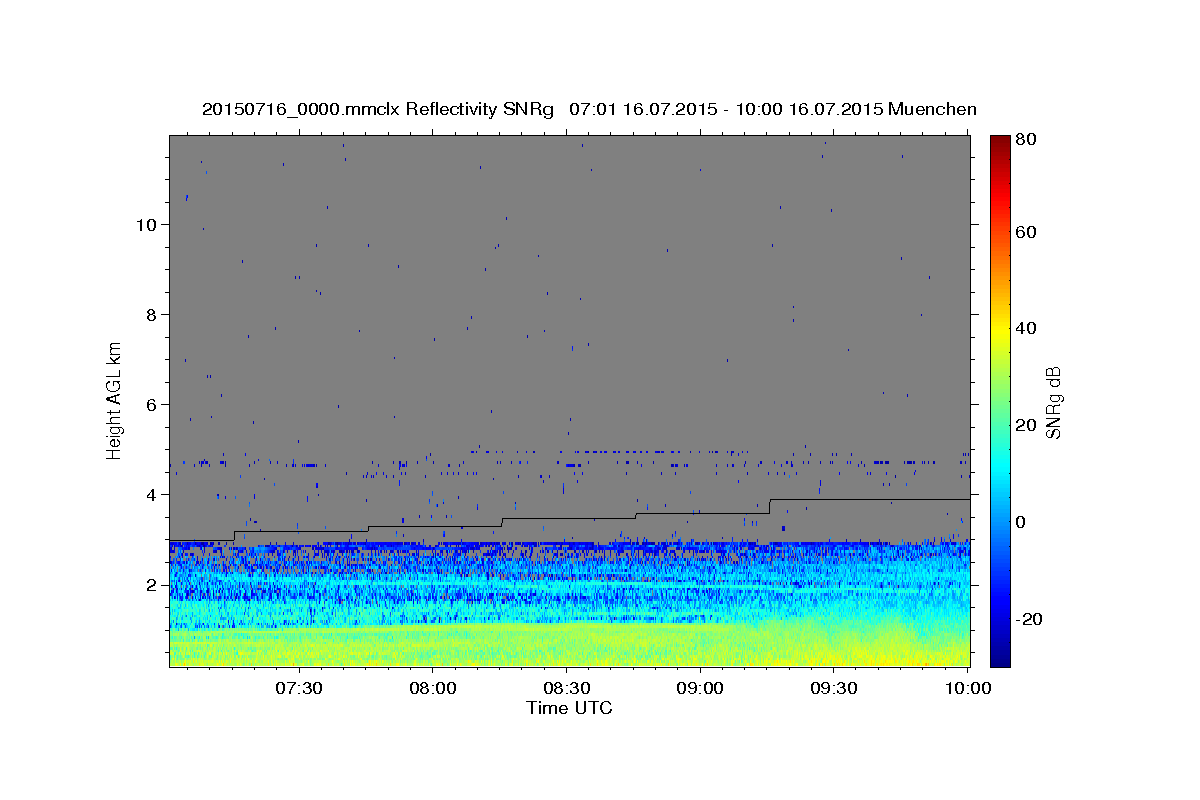The width and height of the screenshot is (1200, 800).
Task: Click the 08:00 time tick label
Action: 432,689
